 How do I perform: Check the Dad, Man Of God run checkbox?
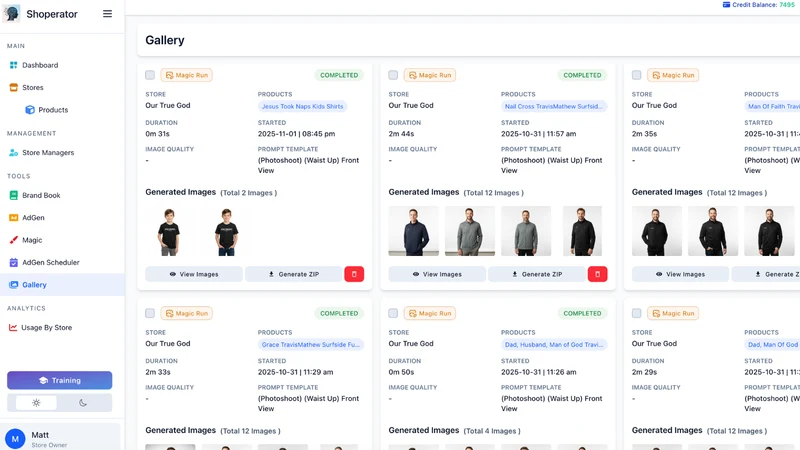coord(636,313)
